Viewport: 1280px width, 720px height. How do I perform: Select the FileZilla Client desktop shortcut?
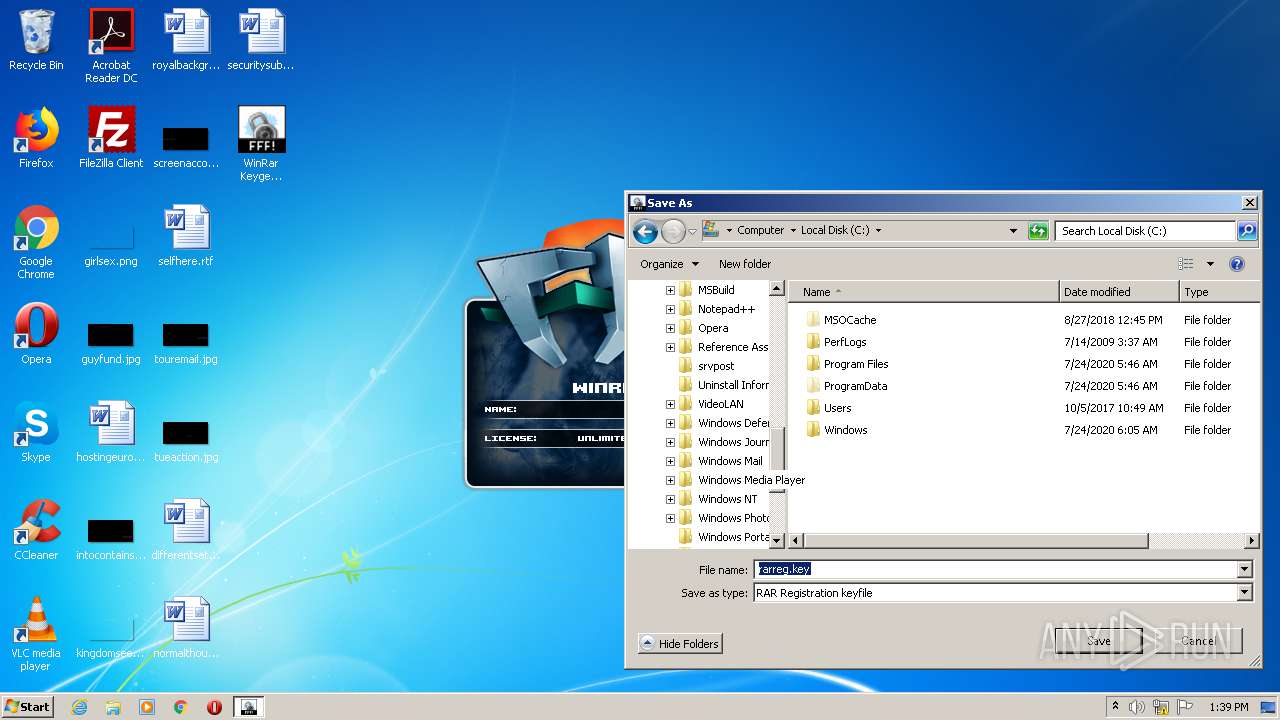111,137
